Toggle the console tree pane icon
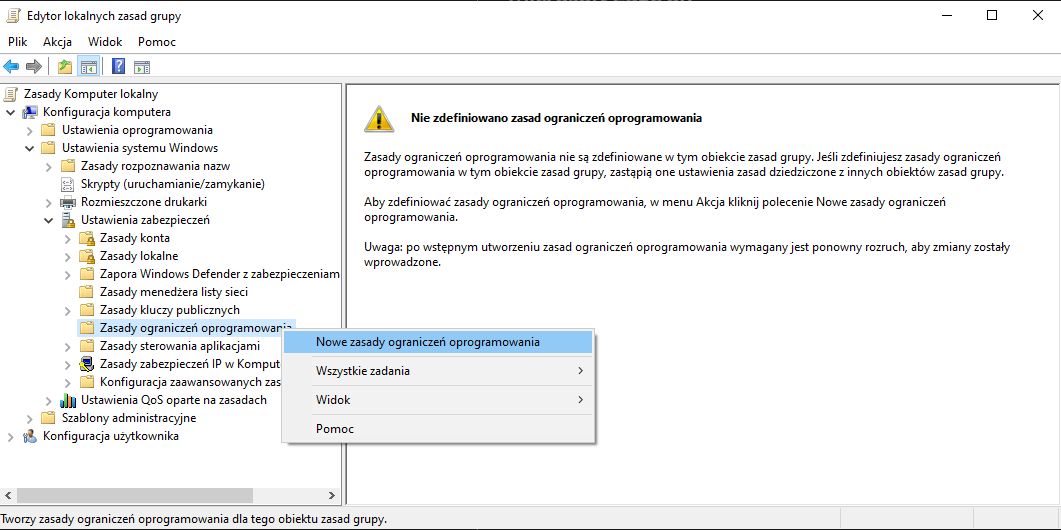Image resolution: width=1061 pixels, height=530 pixels. coord(88,67)
